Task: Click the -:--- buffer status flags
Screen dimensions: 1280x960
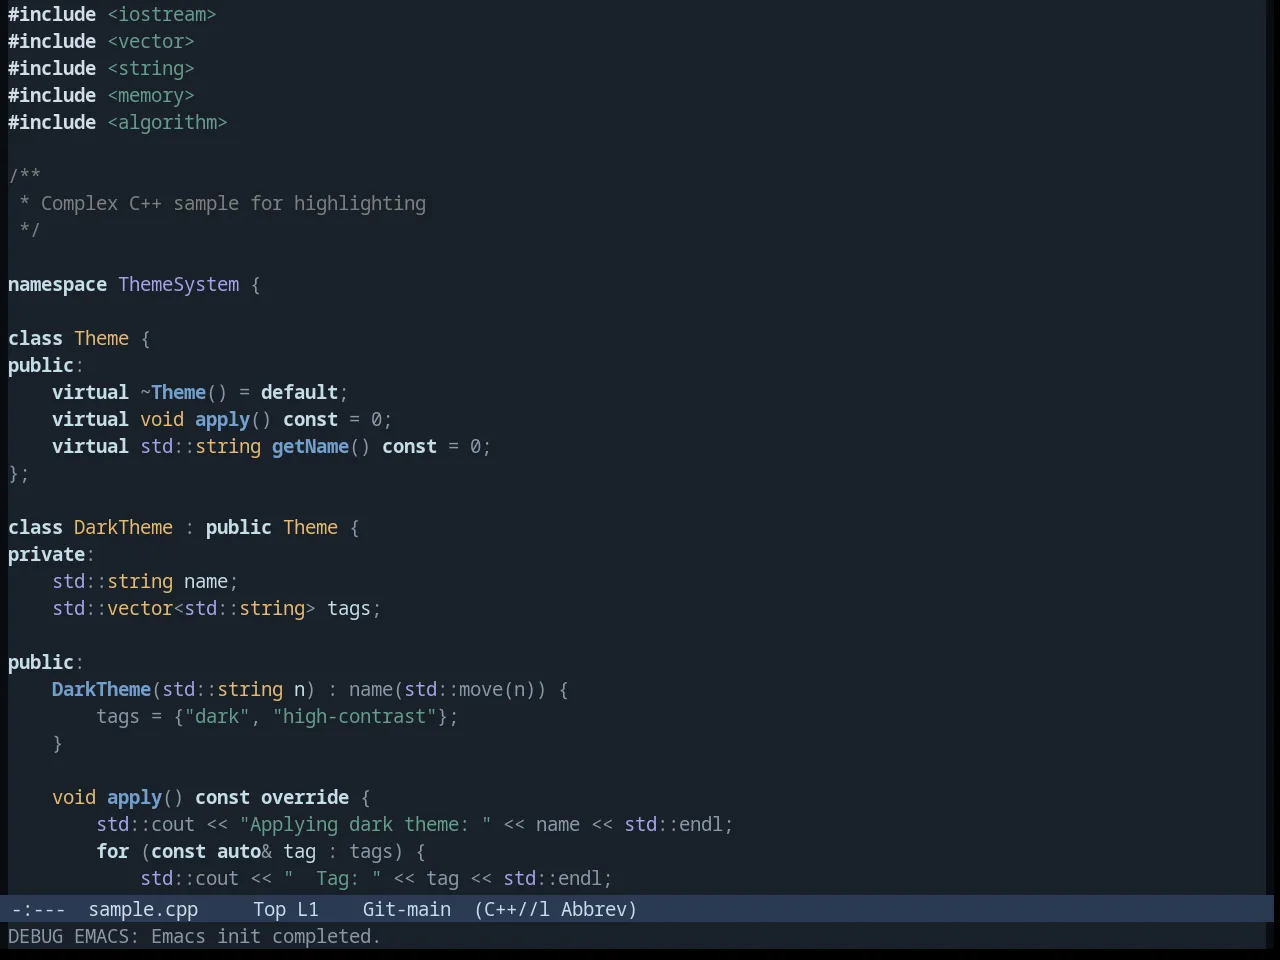Action: pyautogui.click(x=38, y=909)
